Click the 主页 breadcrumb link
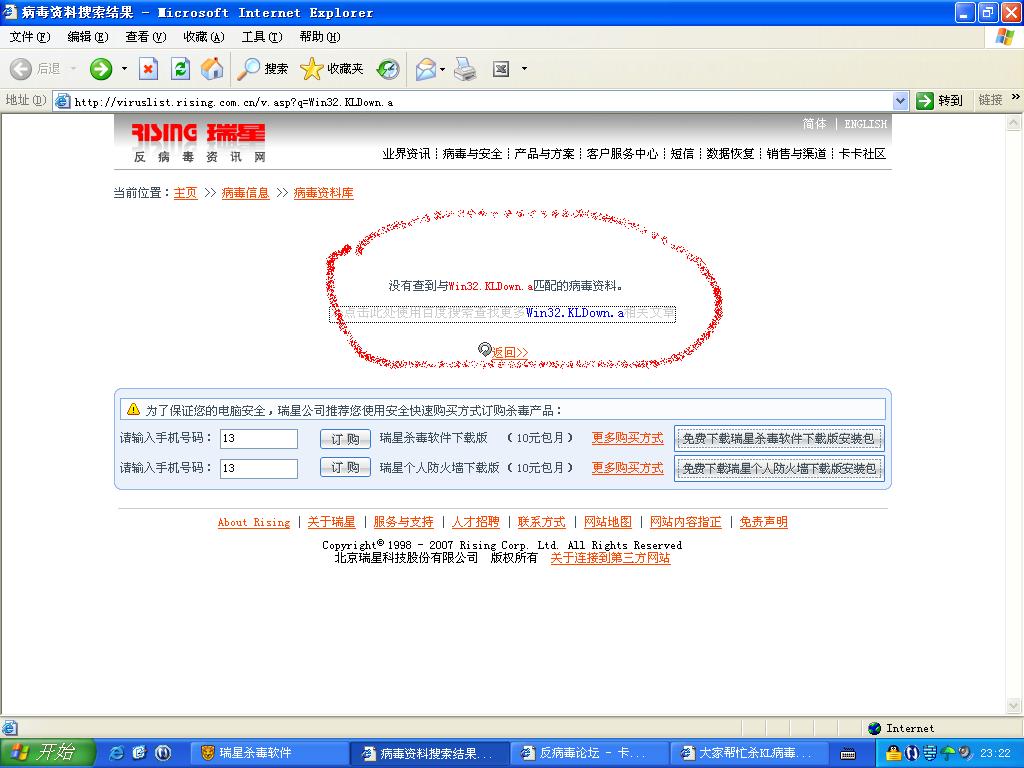The height and width of the screenshot is (768, 1024). click(x=185, y=193)
